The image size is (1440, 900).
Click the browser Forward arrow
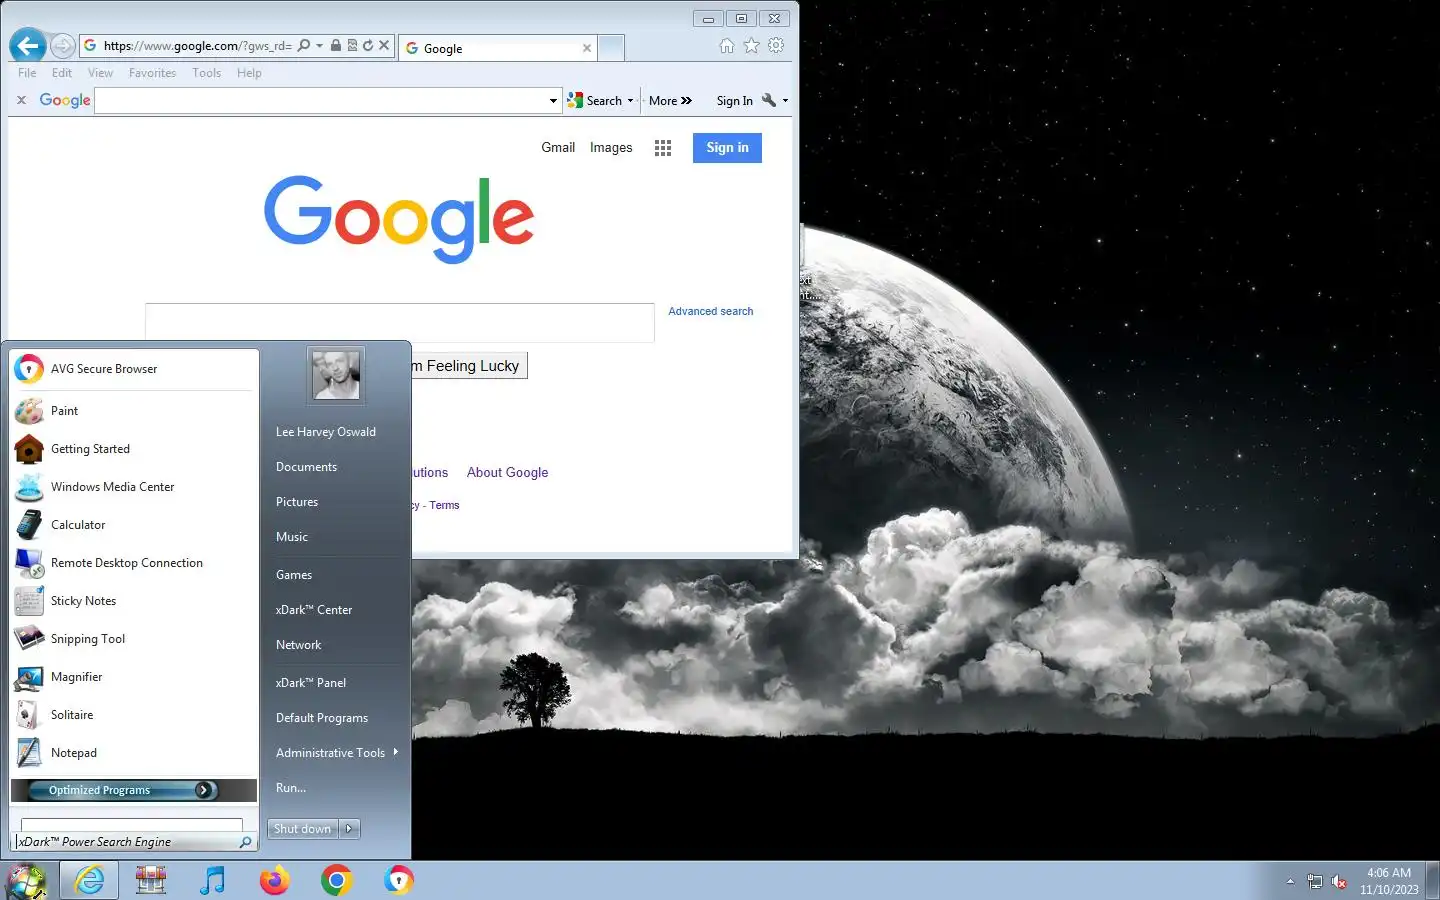click(x=62, y=46)
